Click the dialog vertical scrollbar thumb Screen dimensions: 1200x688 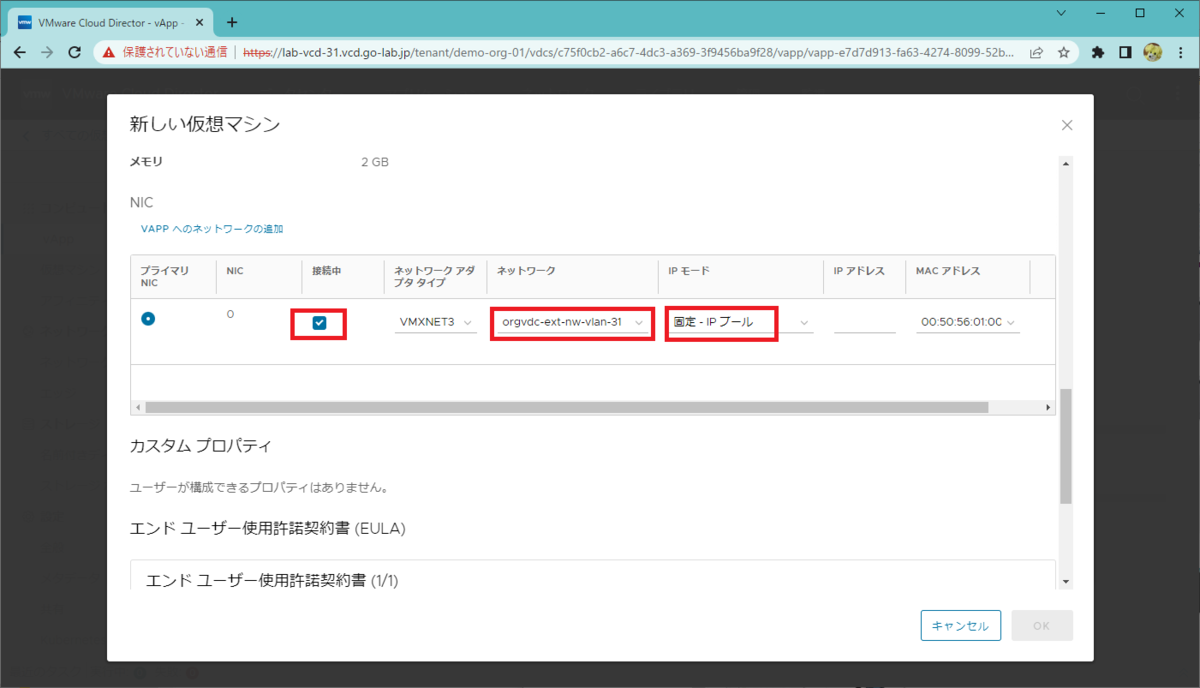click(x=1066, y=446)
